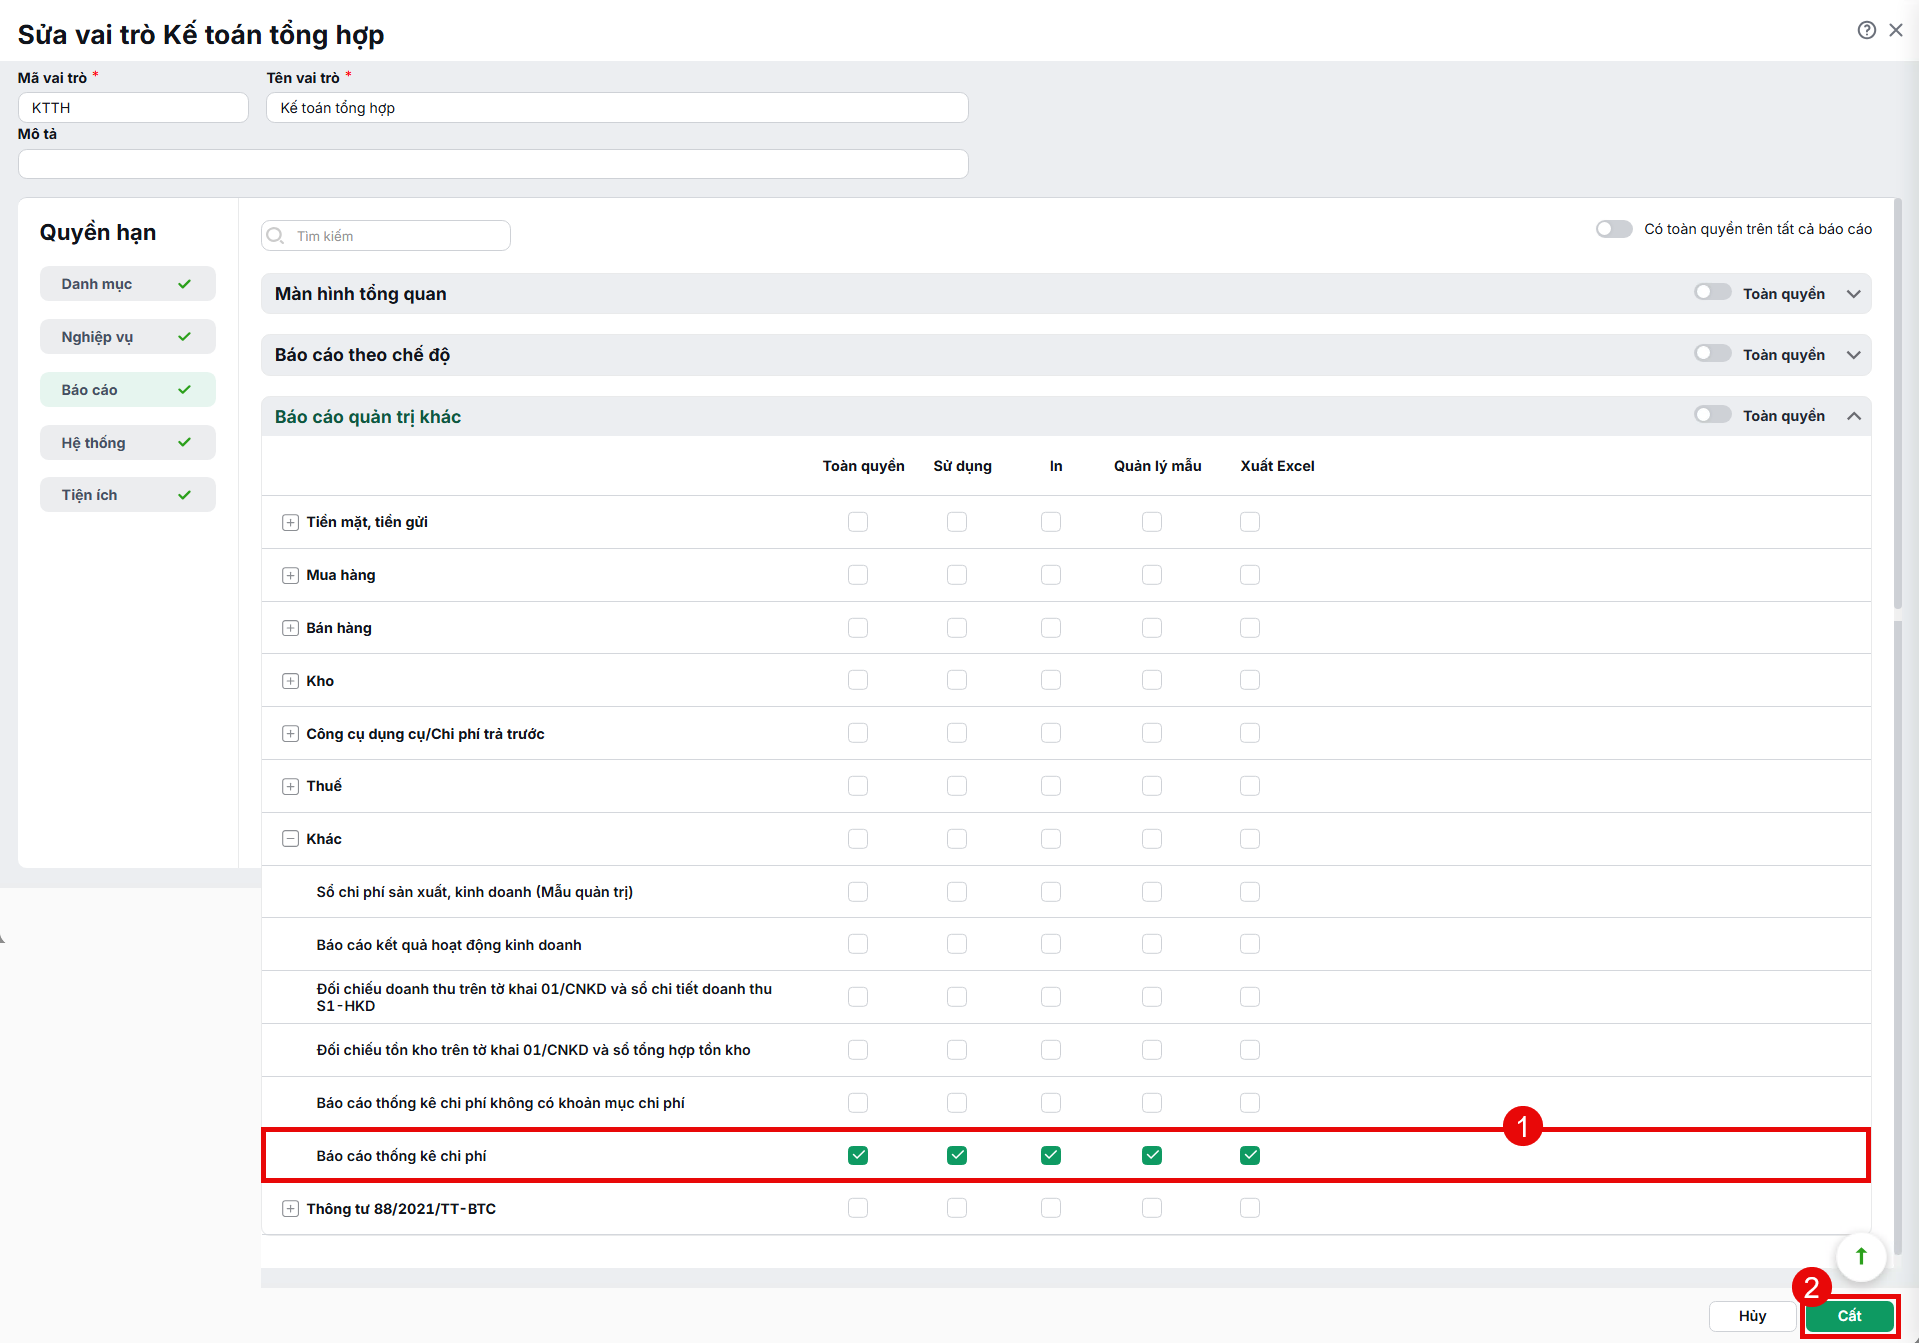Expand the Tiền mặt, tiền gửi plus icon
Screen dimensions: 1919x1343
point(290,522)
